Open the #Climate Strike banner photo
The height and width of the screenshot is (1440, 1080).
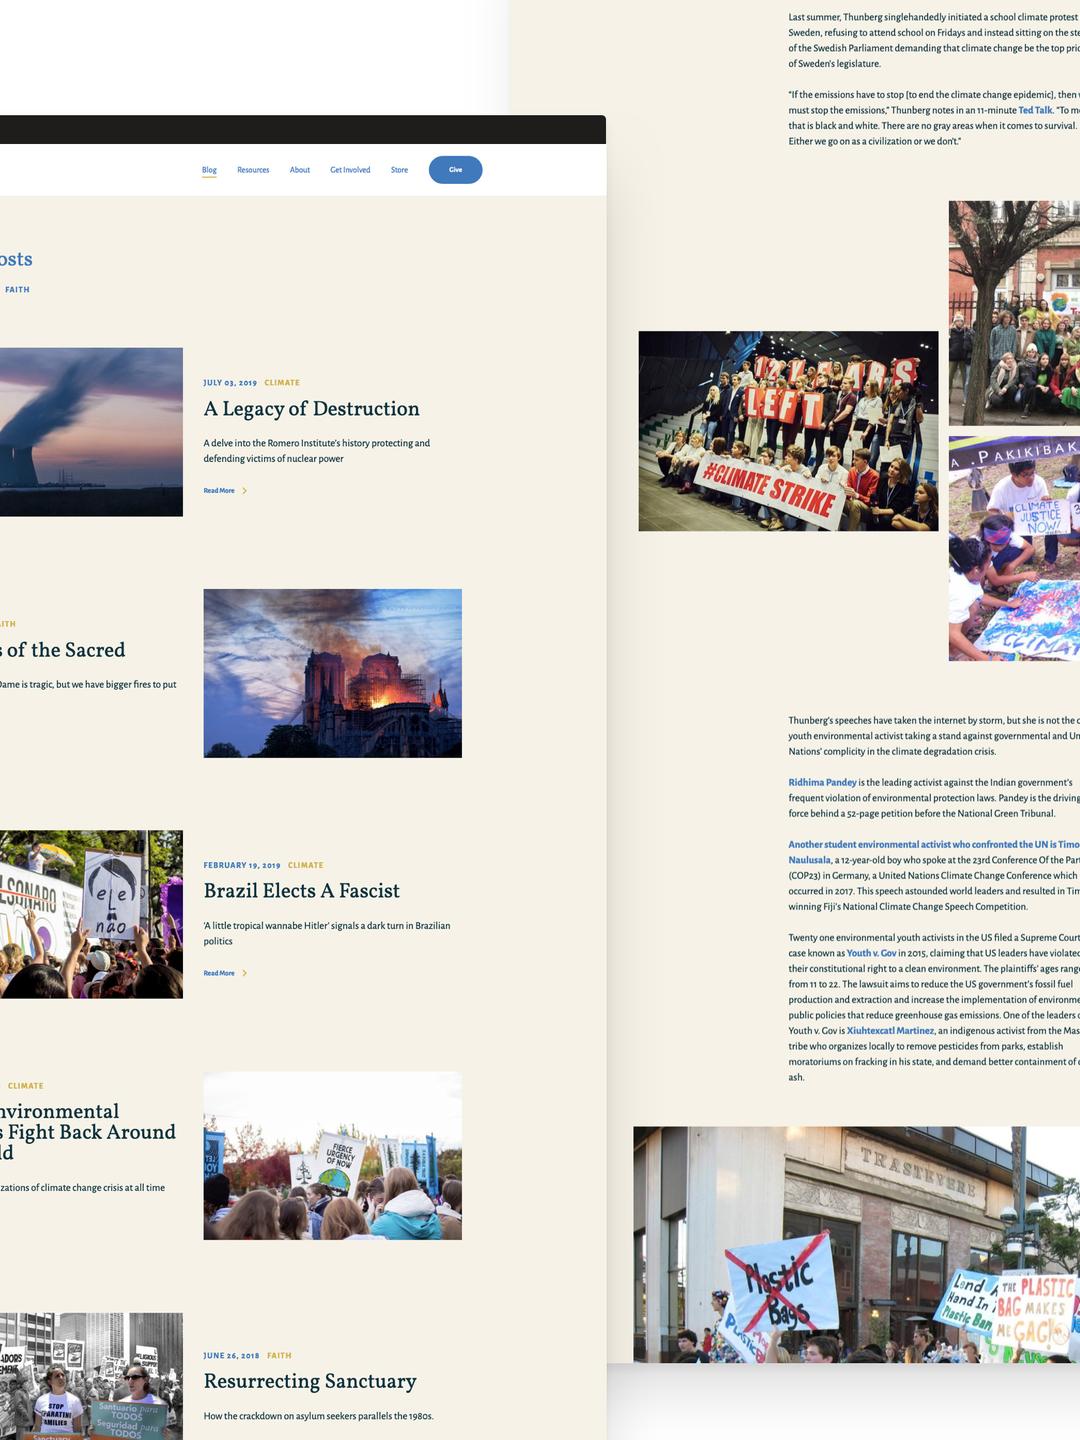788,431
